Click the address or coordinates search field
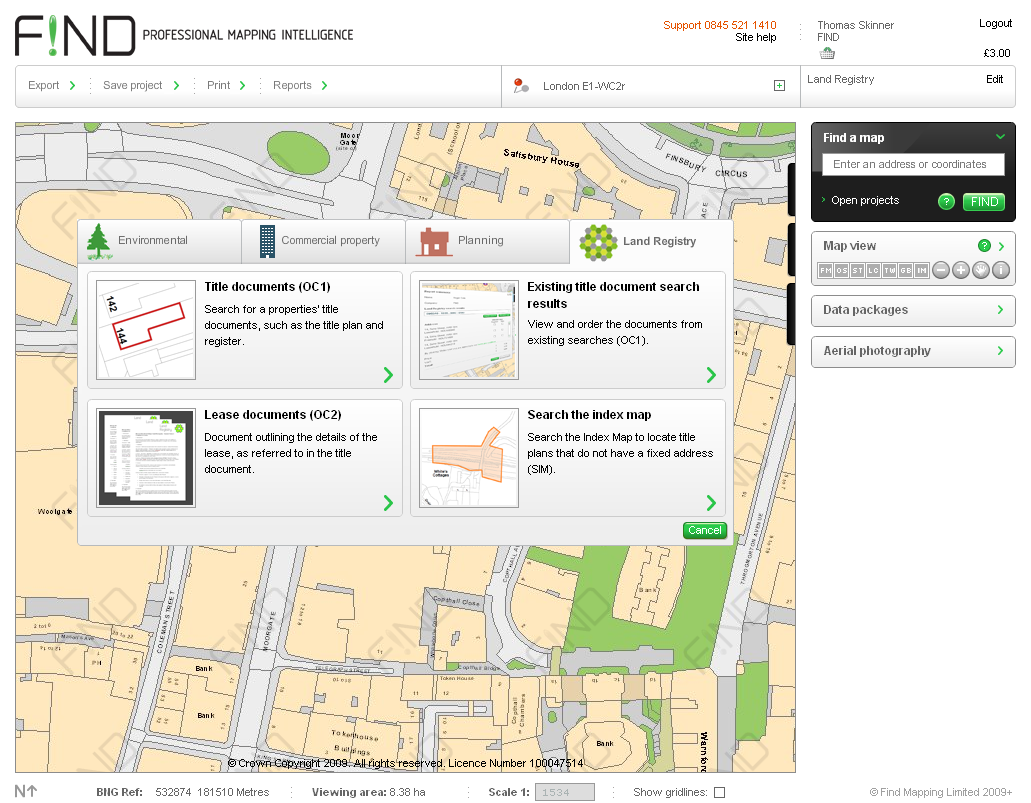The image size is (1031, 803). [x=912, y=164]
